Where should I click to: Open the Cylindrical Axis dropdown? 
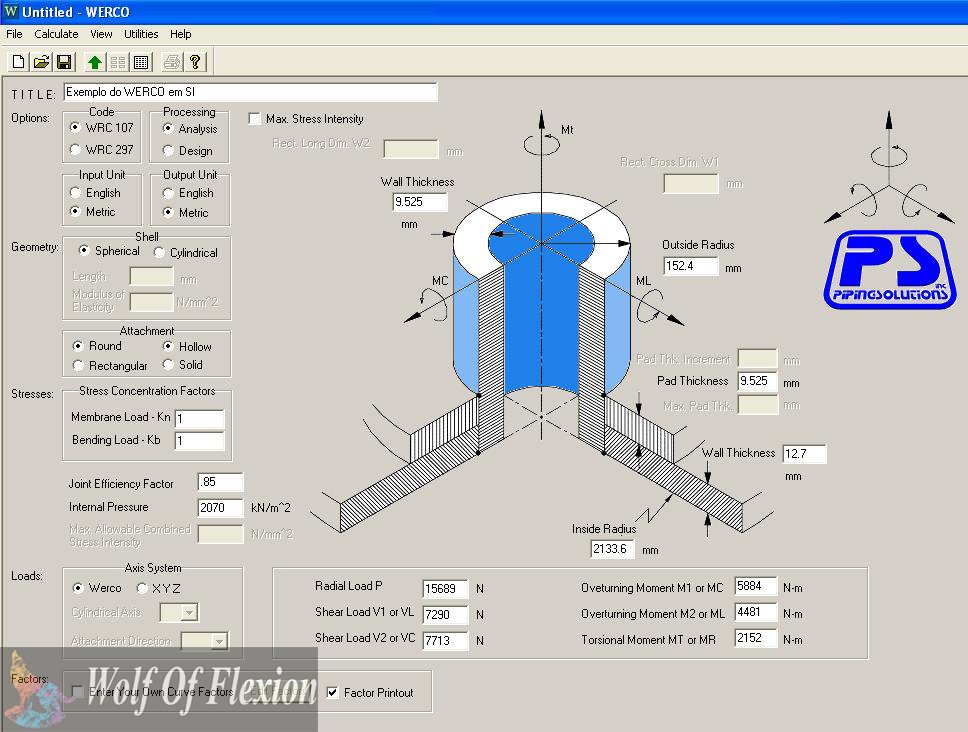click(x=179, y=612)
